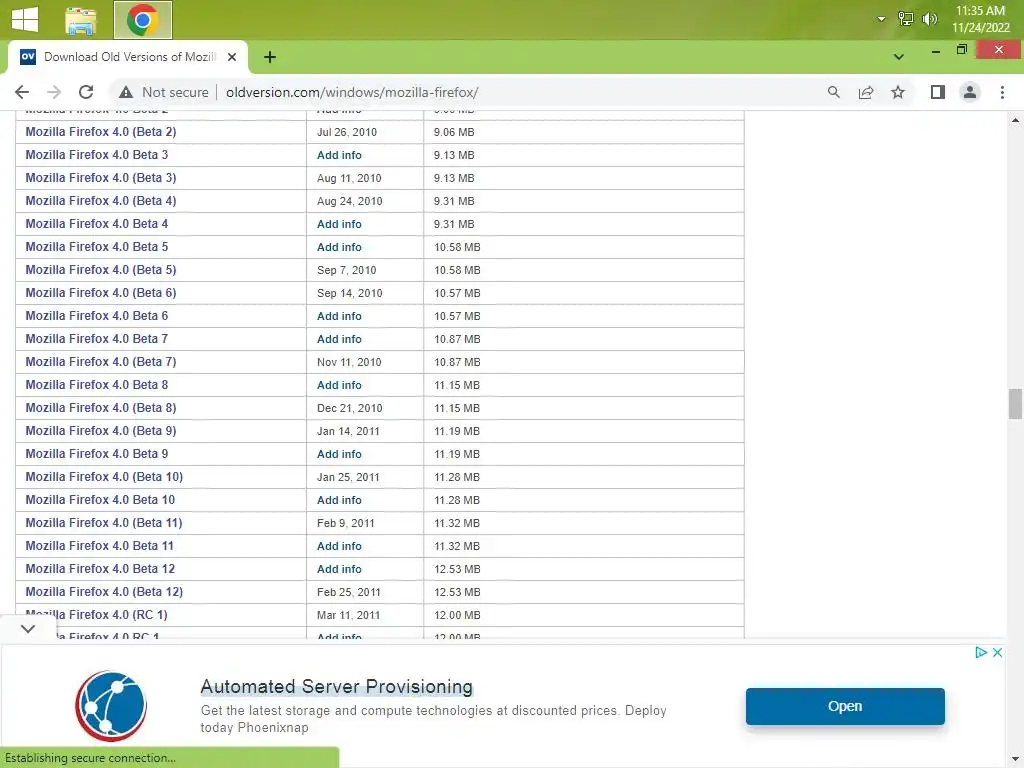
Task: Share this page icon
Action: 866,92
